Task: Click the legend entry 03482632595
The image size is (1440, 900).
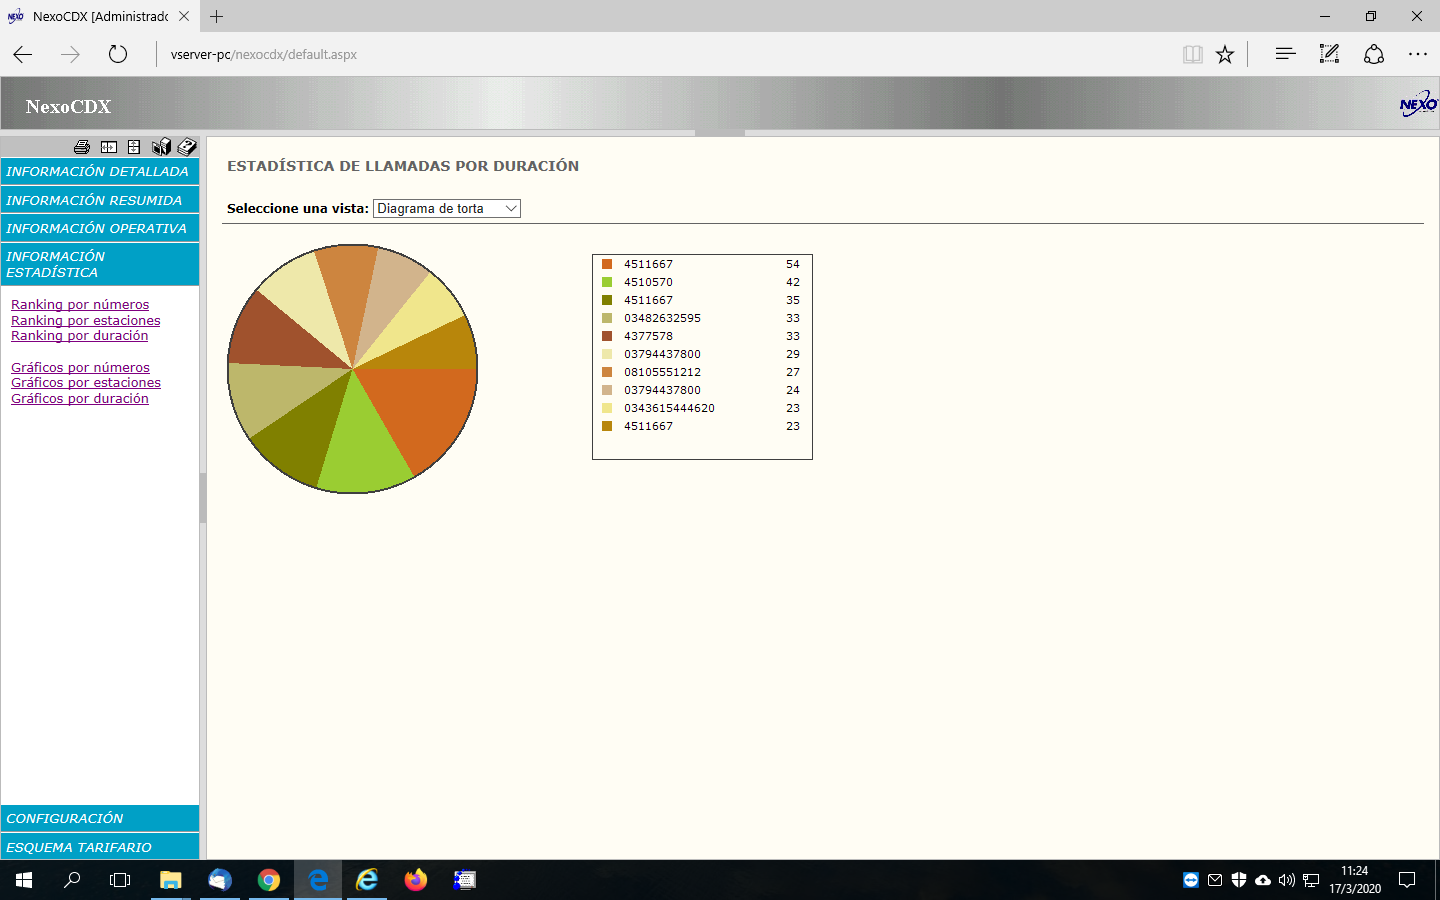Action: point(662,318)
